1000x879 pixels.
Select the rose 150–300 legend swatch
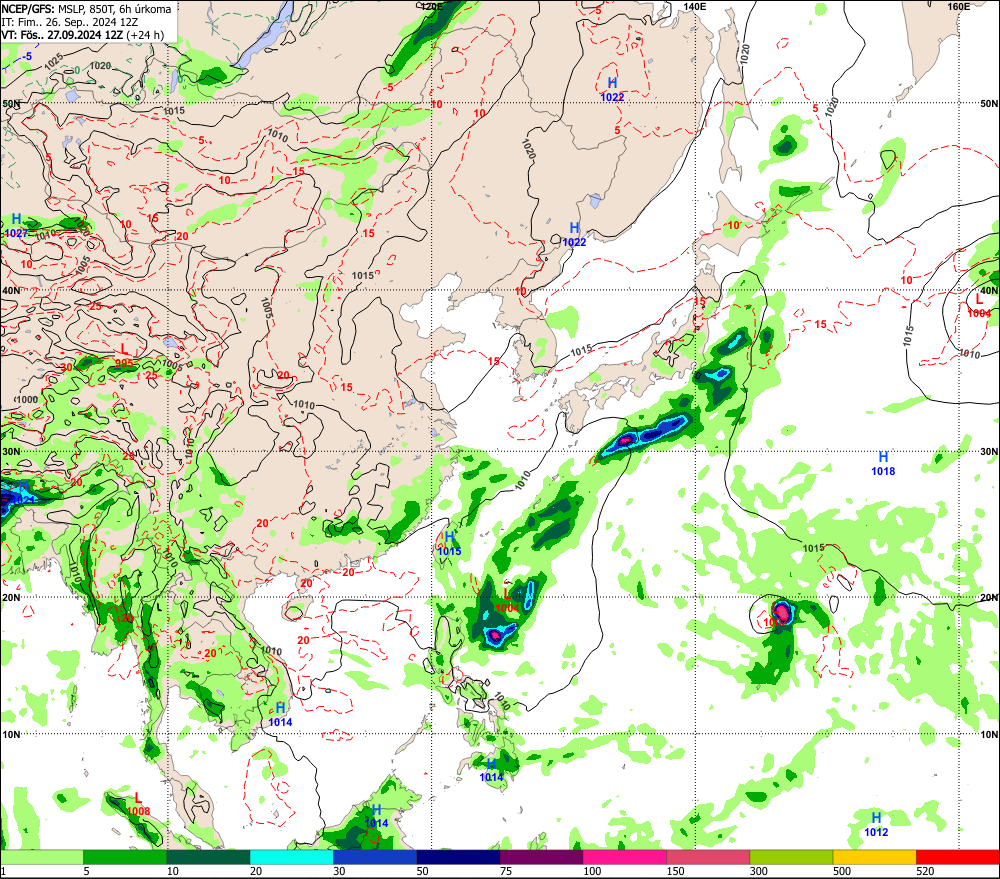coord(708,857)
